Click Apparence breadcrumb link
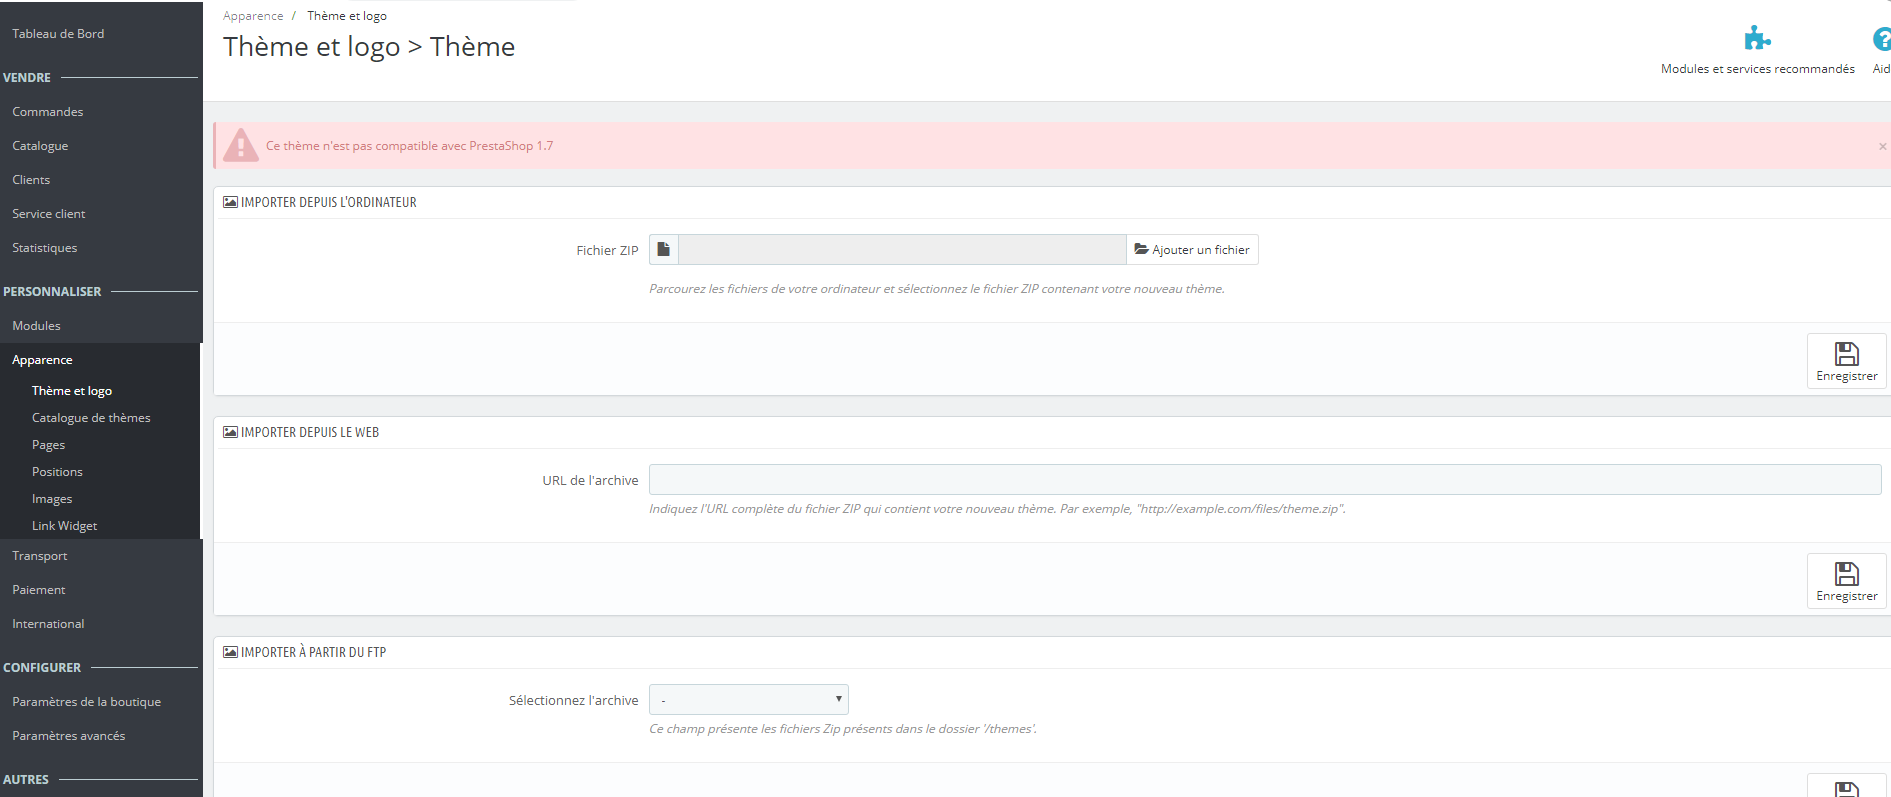The height and width of the screenshot is (797, 1891). click(253, 16)
